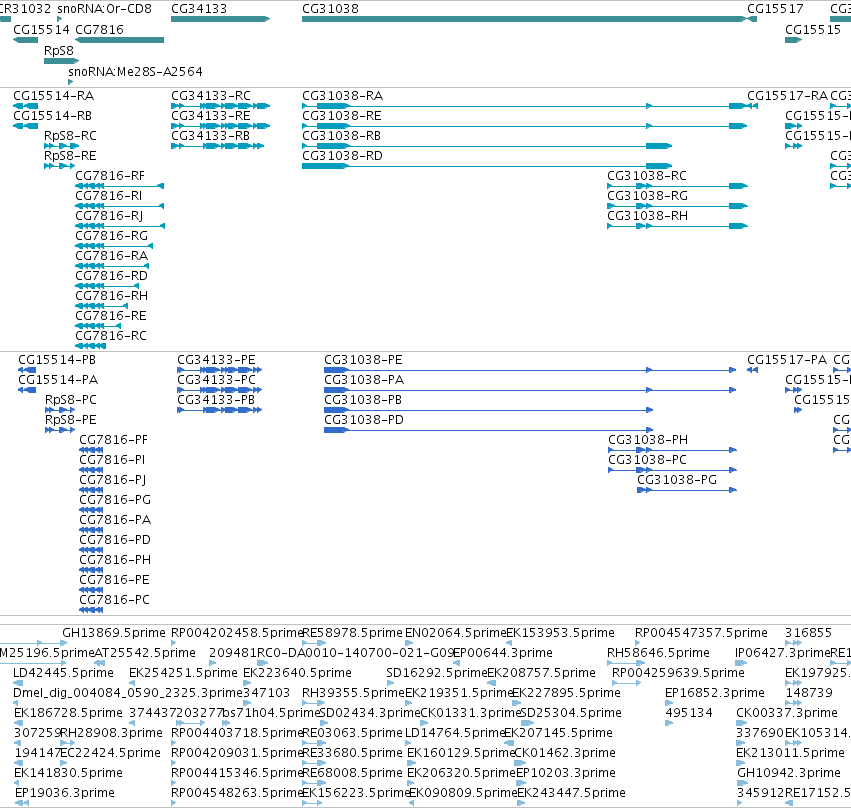
Task: Select transcript CG7816-RG
Action: [x=111, y=236]
